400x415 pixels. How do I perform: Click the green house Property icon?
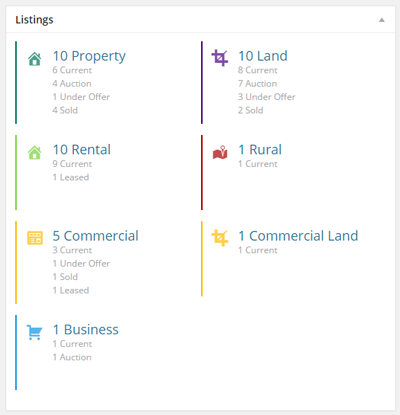click(x=35, y=59)
